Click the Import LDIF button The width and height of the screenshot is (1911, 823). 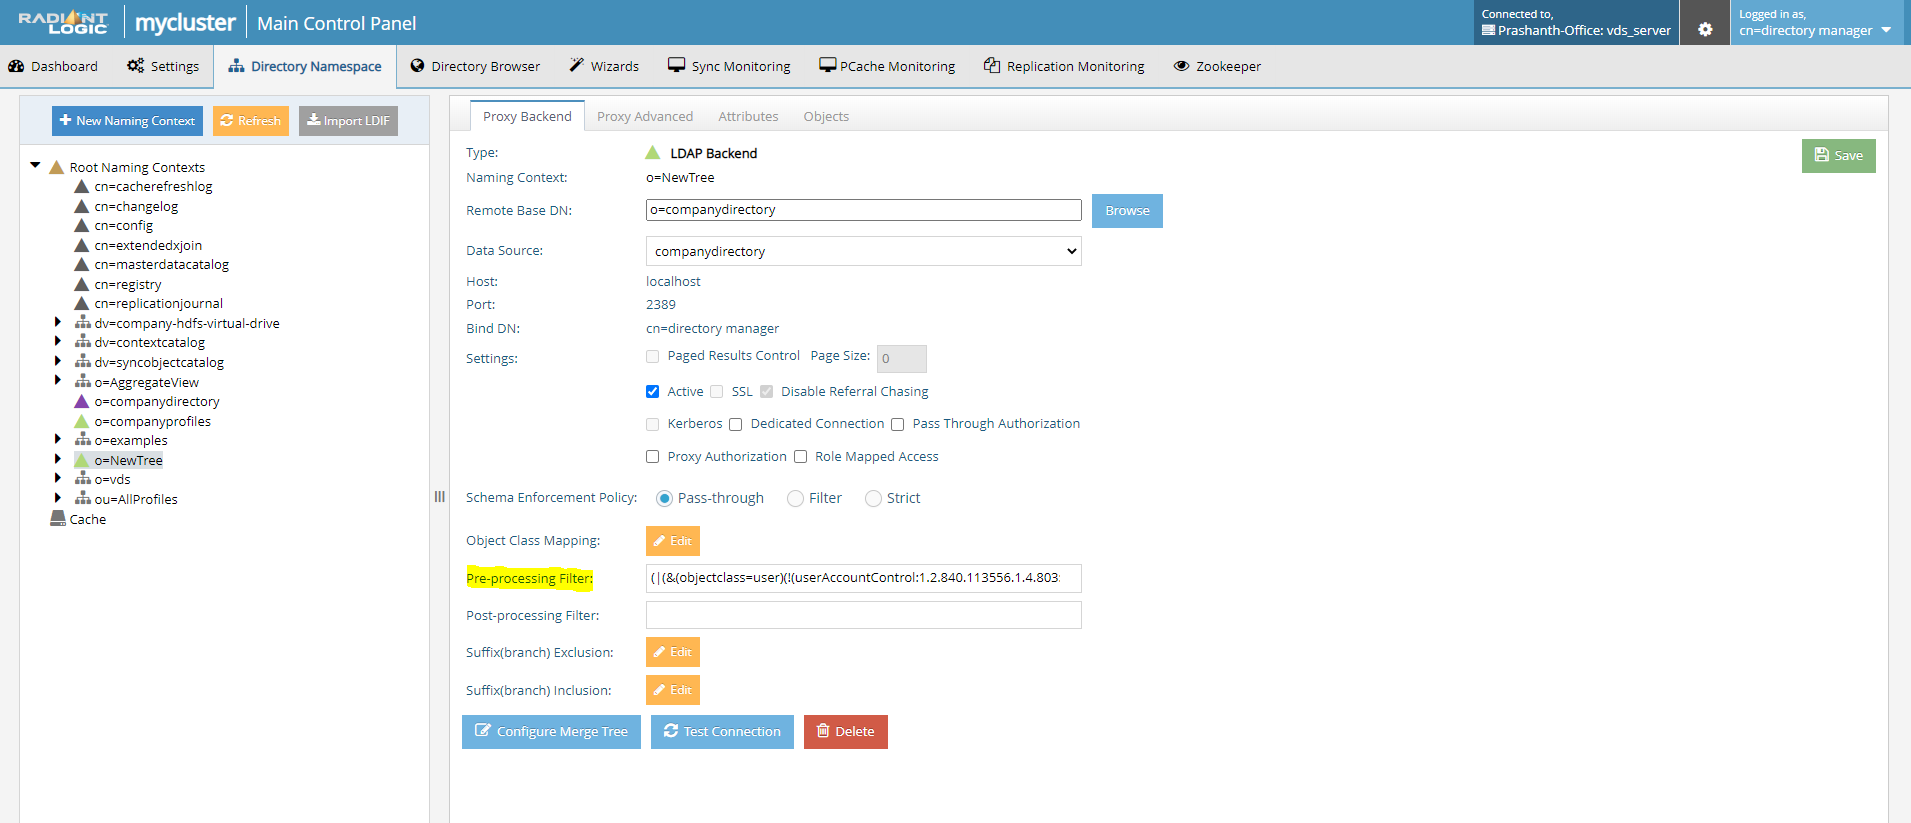click(348, 121)
